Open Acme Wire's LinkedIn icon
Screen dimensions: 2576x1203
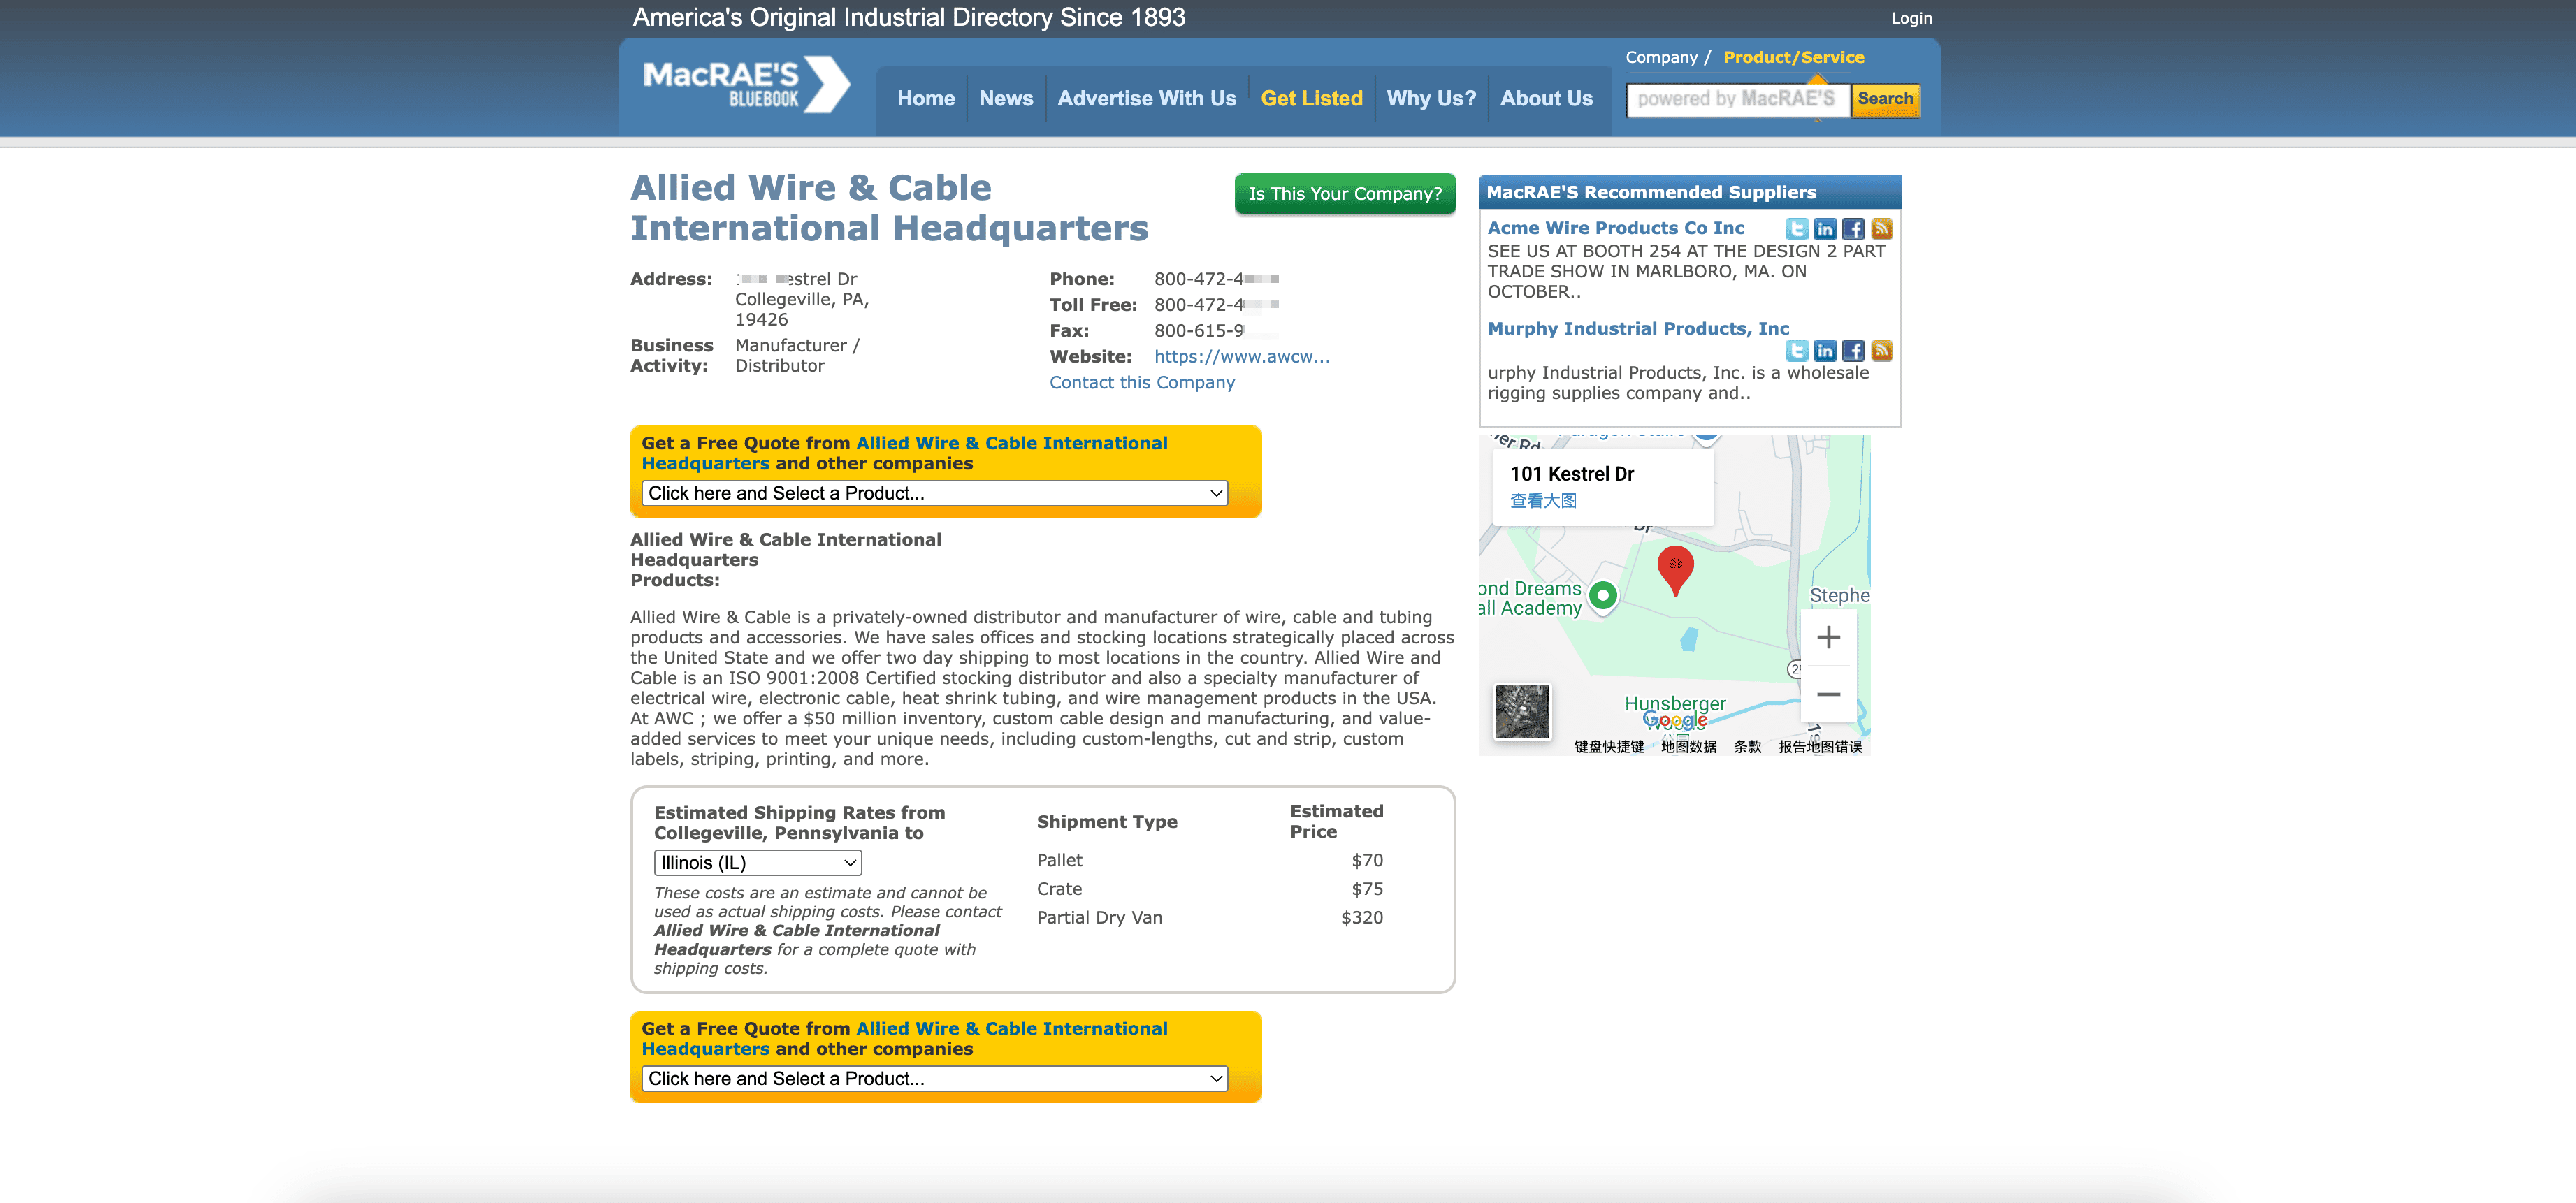tap(1824, 229)
